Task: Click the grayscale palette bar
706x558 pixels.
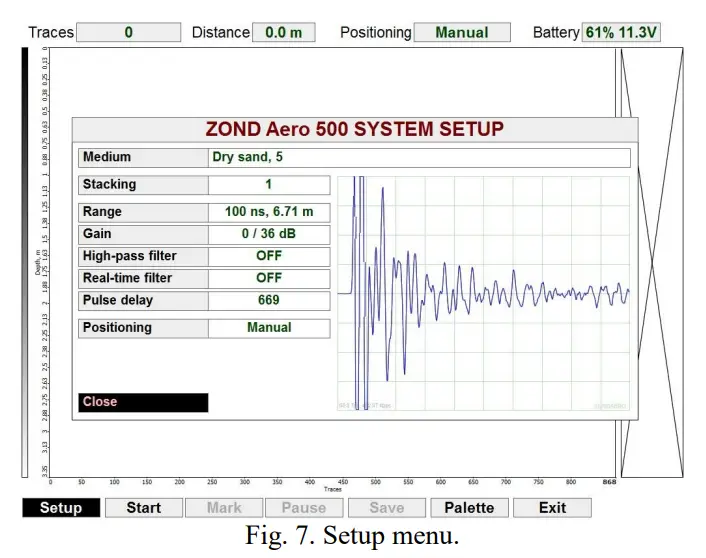Action: click(25, 263)
